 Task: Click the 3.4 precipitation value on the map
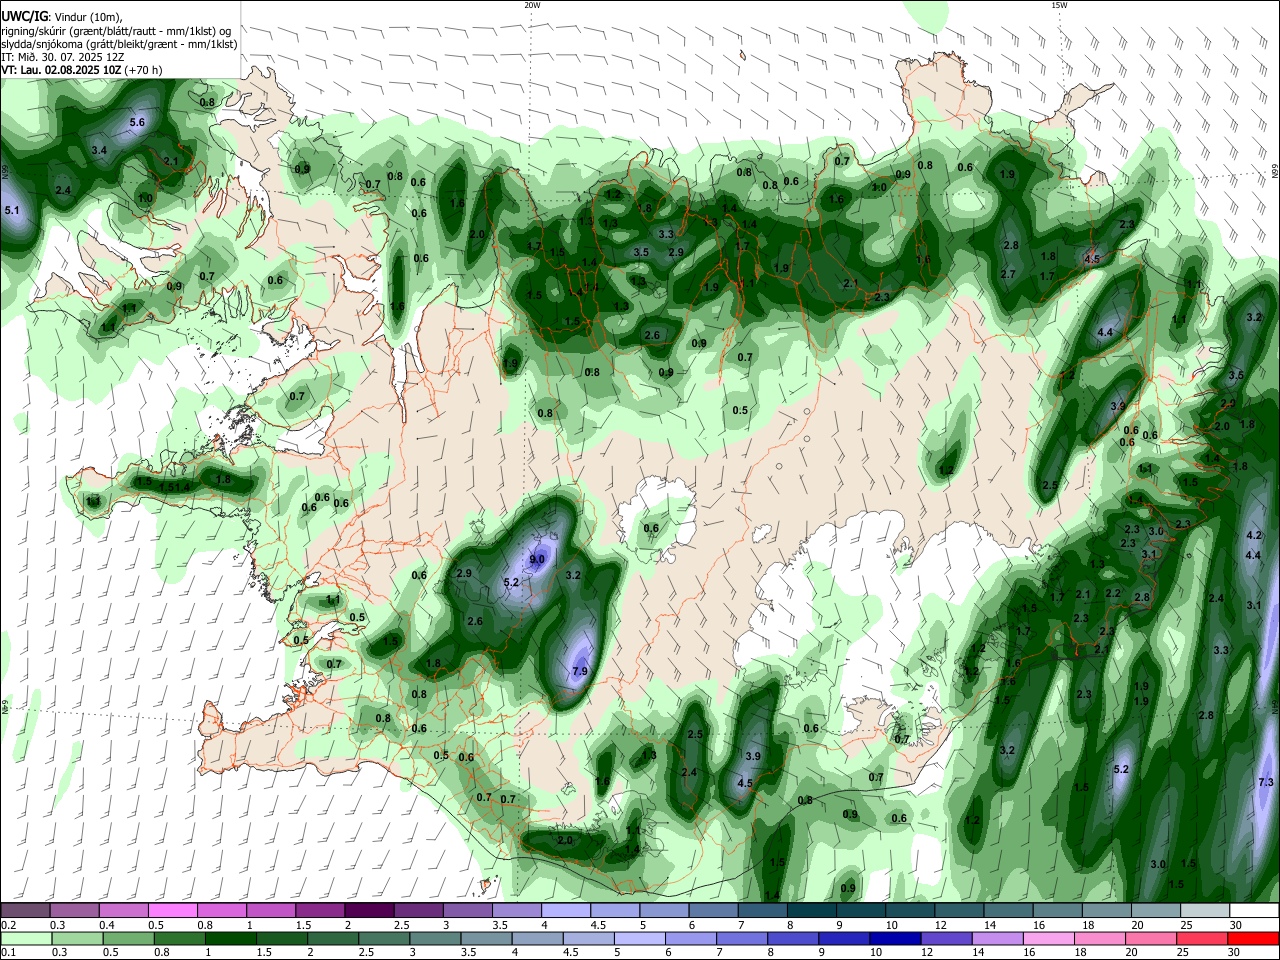[99, 150]
